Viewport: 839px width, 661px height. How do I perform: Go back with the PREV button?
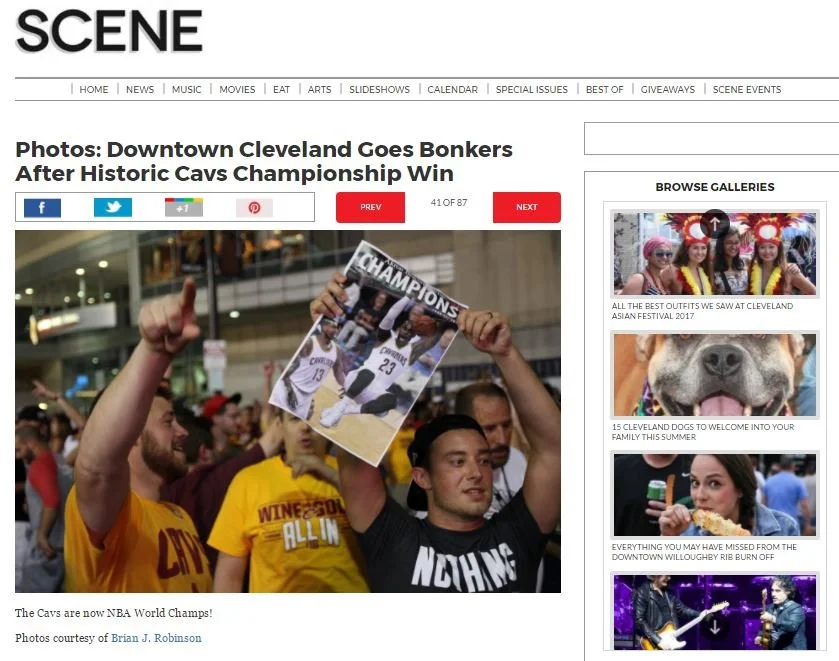click(x=370, y=207)
